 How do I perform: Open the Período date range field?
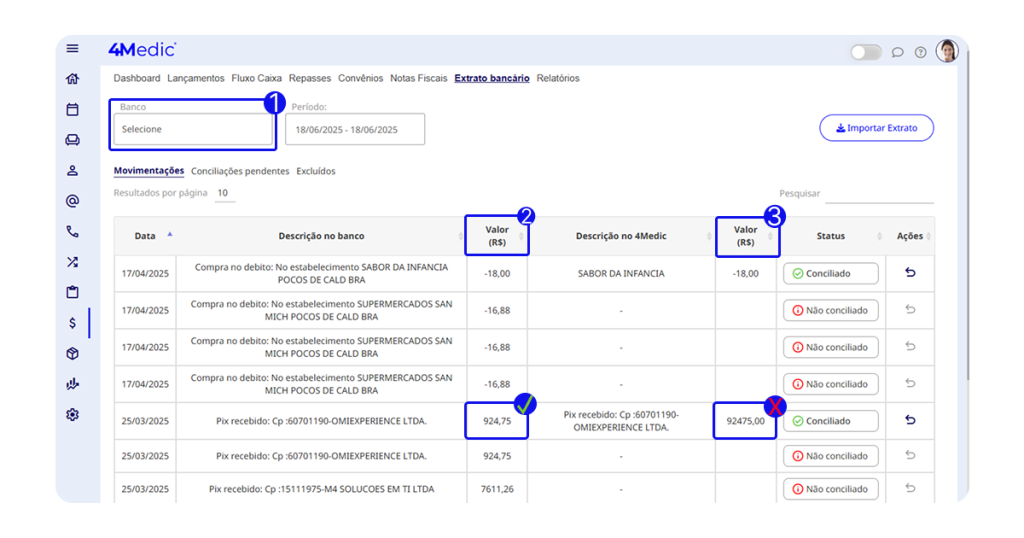pyautogui.click(x=355, y=129)
